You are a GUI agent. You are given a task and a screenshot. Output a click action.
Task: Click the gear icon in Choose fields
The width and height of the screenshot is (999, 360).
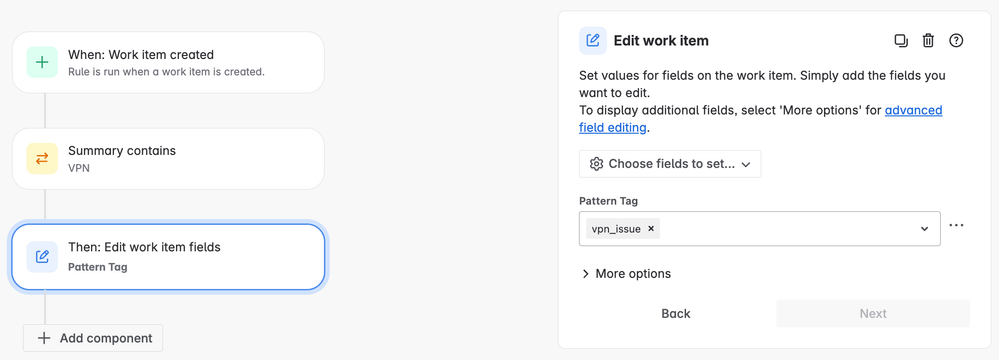click(596, 164)
